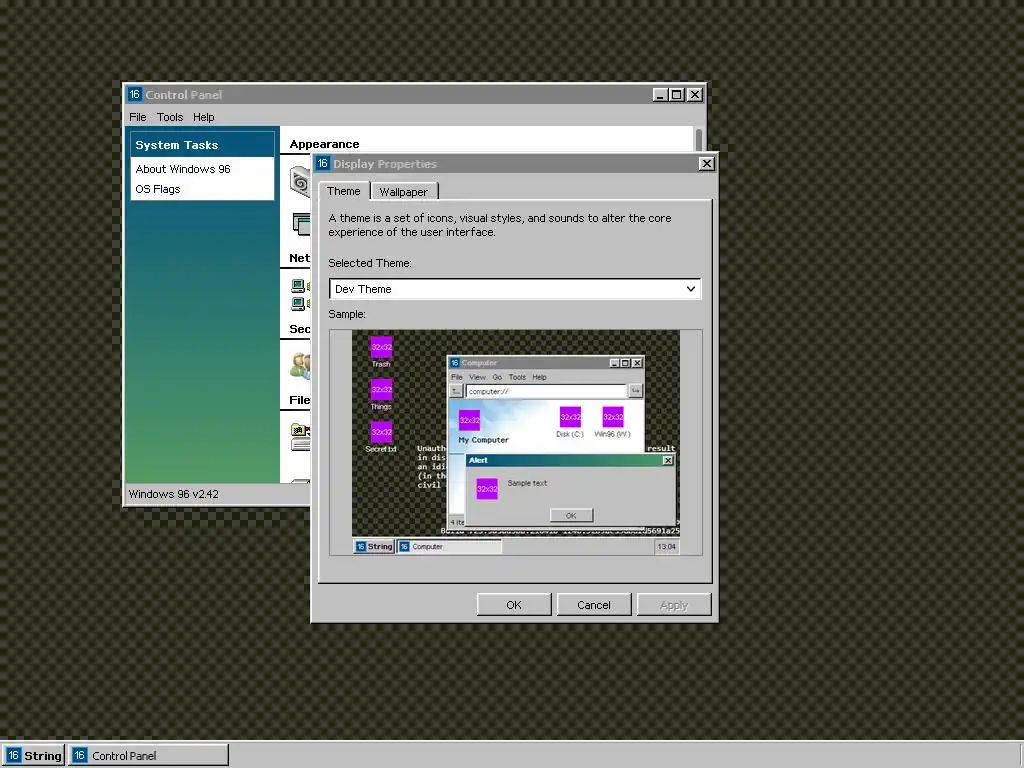The image size is (1024, 768).
Task: Click the sample Alert OK button
Action: pos(571,515)
